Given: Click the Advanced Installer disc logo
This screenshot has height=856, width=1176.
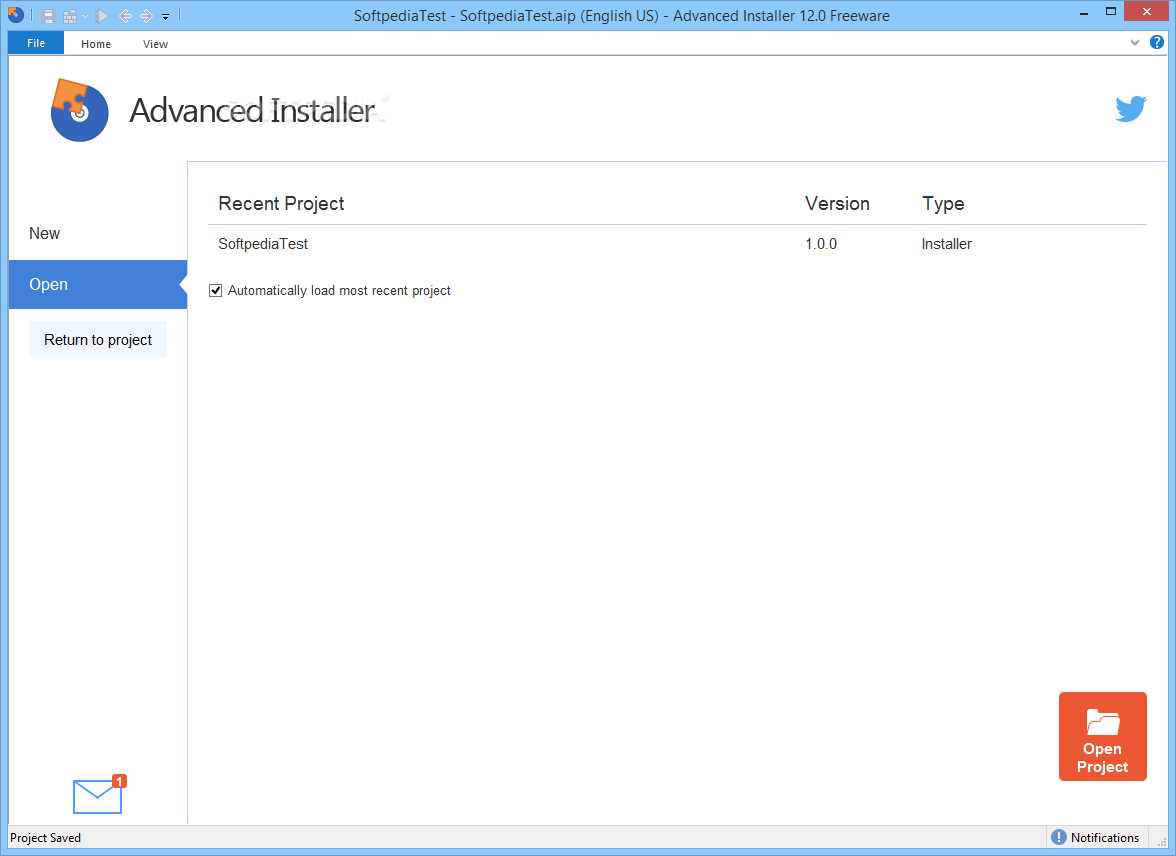Looking at the screenshot, I should [x=79, y=110].
